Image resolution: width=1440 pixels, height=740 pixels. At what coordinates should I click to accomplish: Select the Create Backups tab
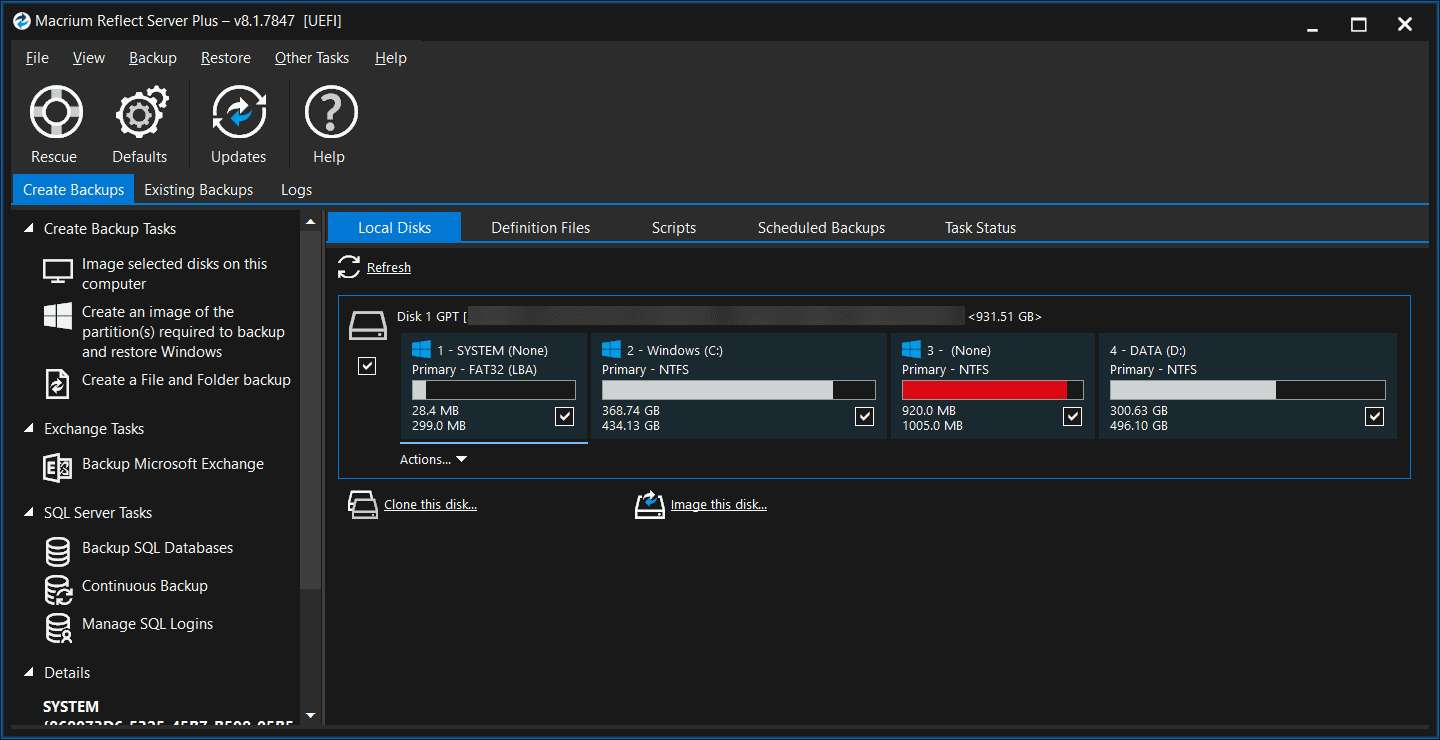click(73, 190)
